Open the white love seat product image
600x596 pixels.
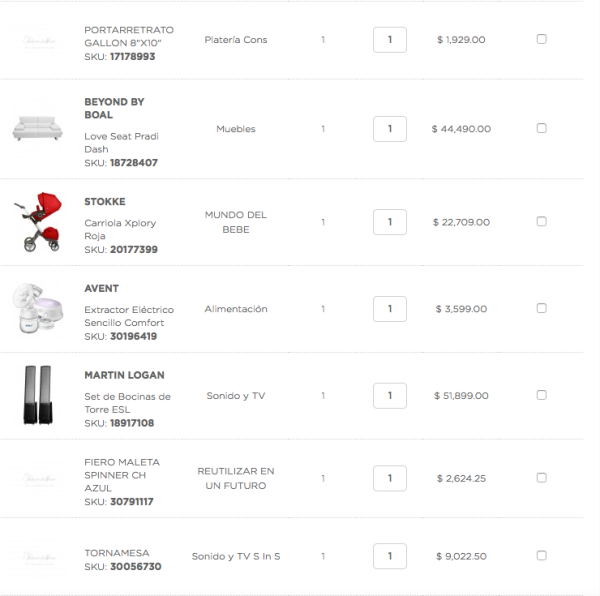coord(38,129)
